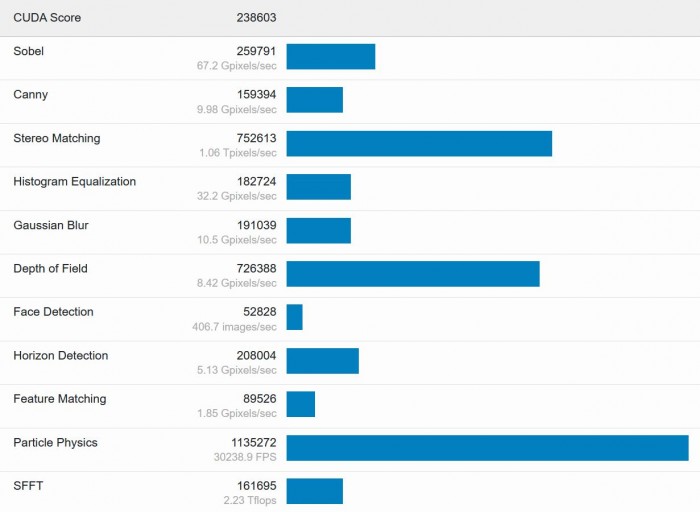Click the Canny result bar
This screenshot has width=700, height=512.
(314, 100)
